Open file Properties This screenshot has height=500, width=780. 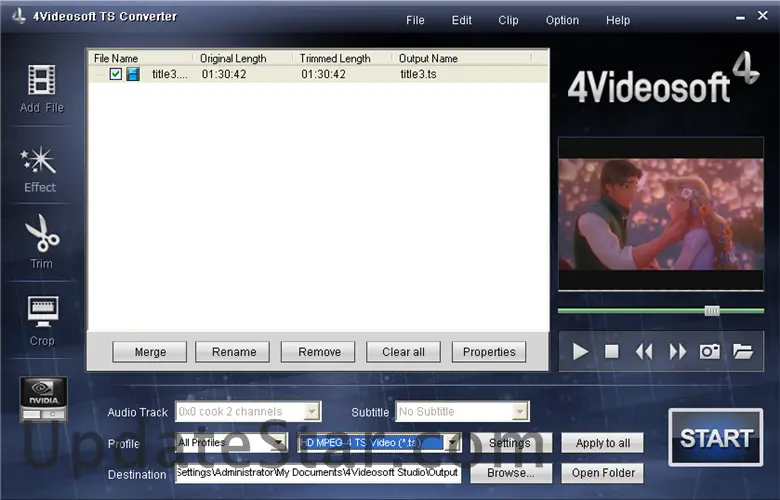489,352
